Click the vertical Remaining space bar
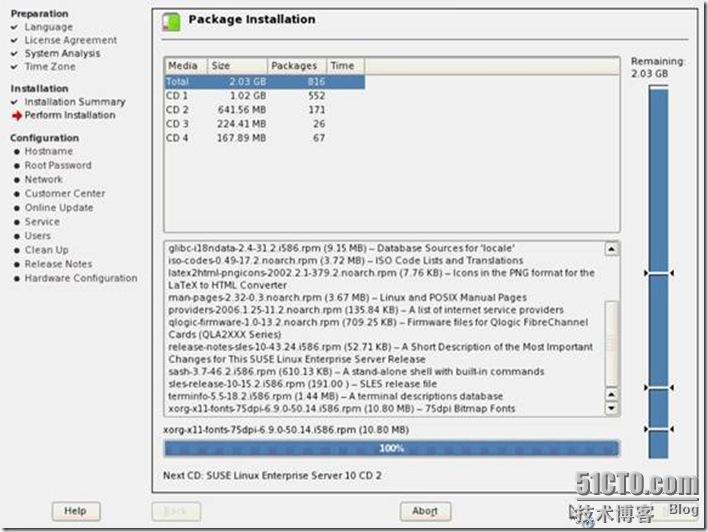The image size is (708, 532). tap(658, 272)
